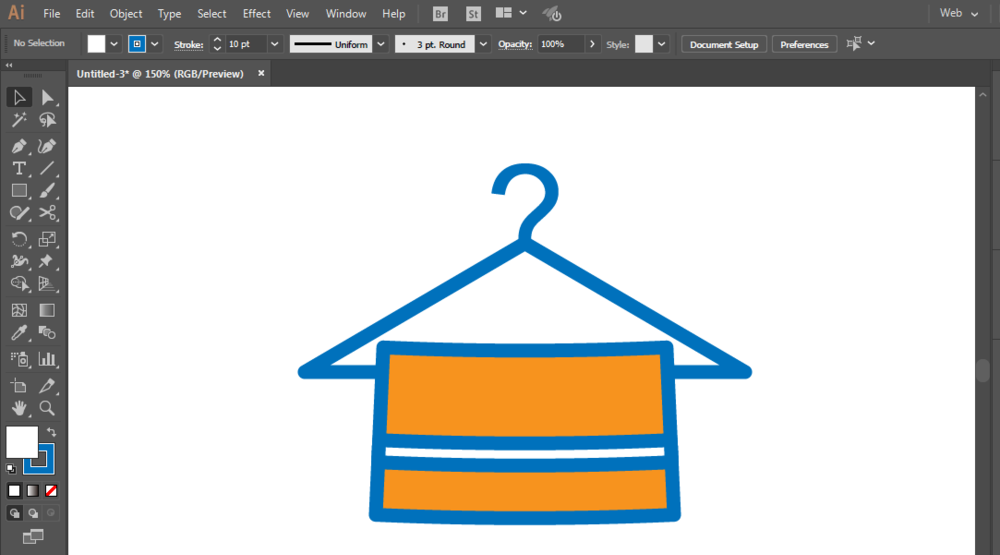
Task: Pick the Magic Wand tool
Action: 19,120
